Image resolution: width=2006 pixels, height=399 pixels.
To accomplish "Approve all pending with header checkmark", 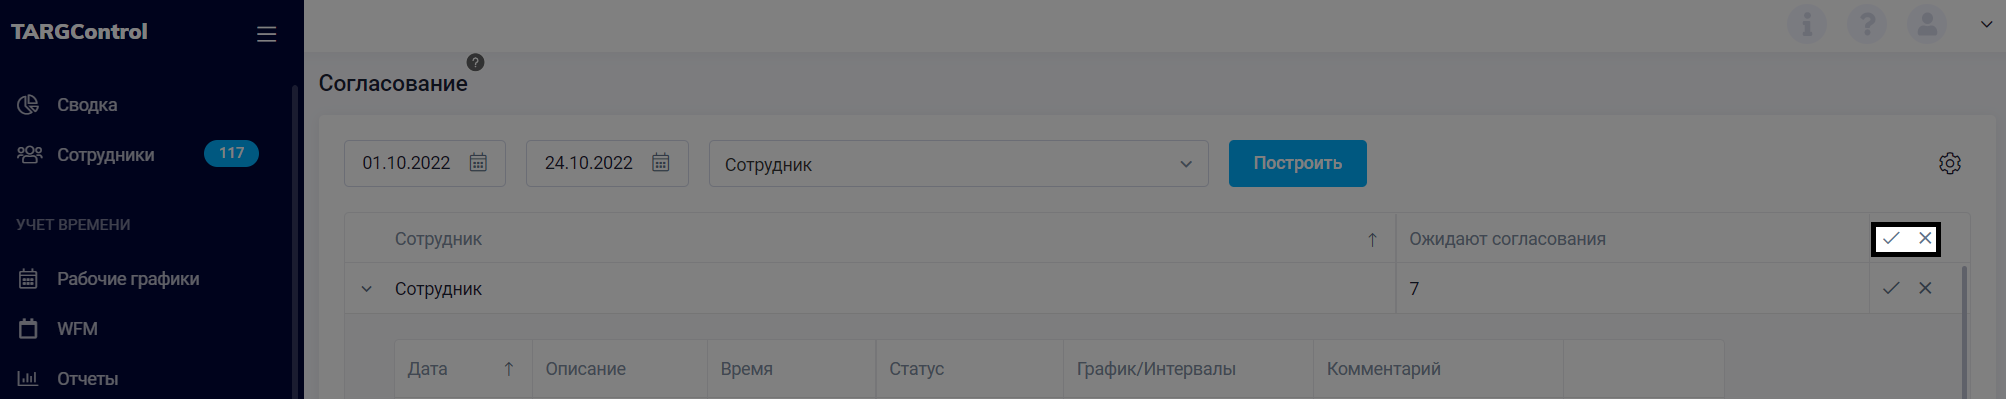I will [1891, 238].
